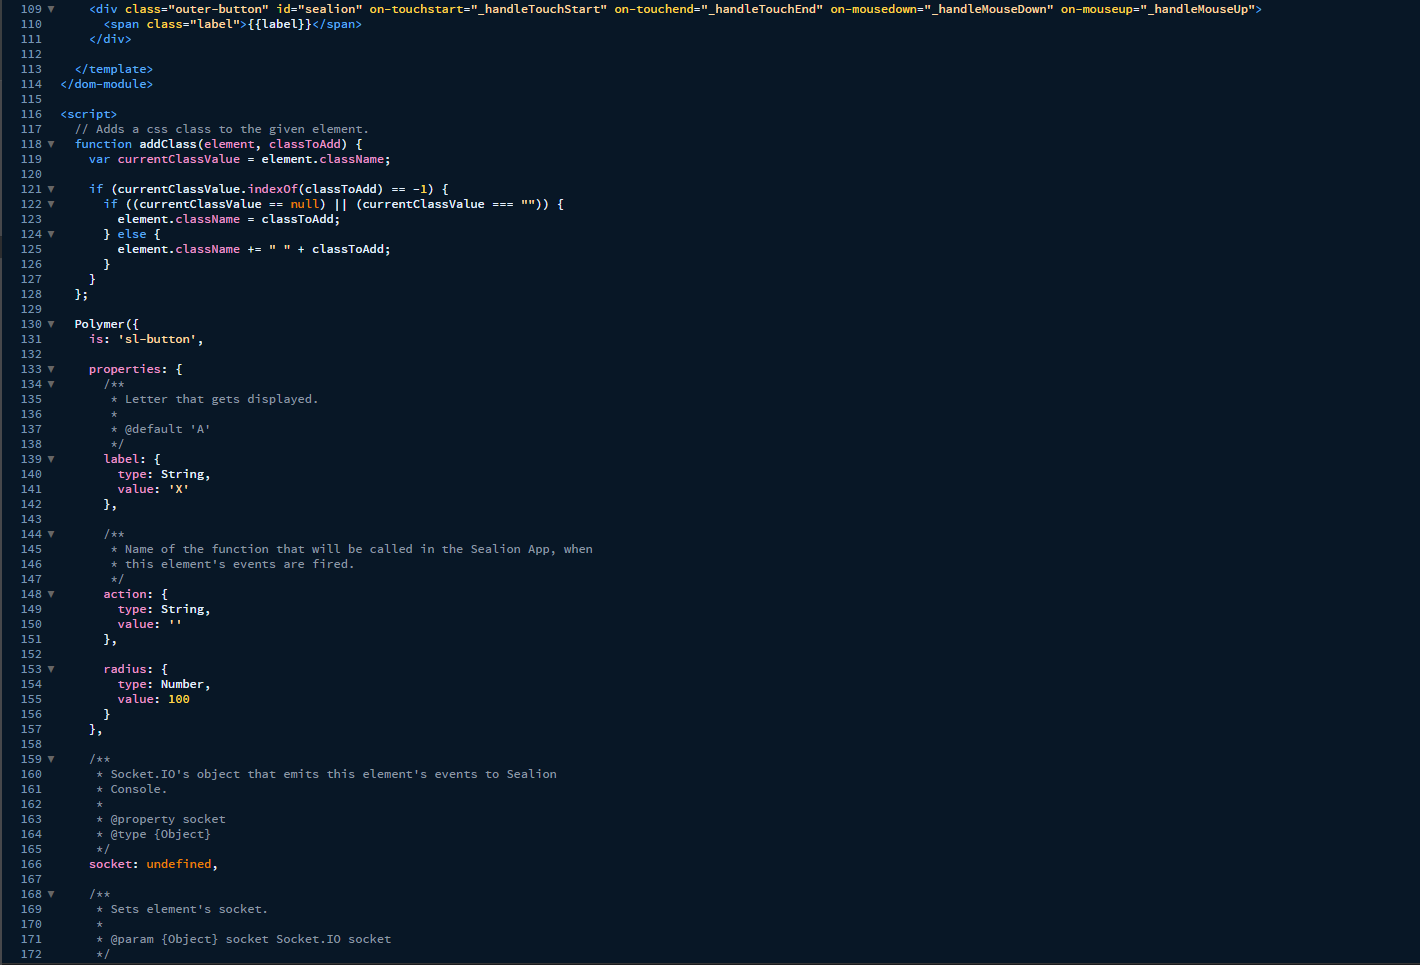Viewport: 1420px width, 965px height.
Task: Click the 'sl-button' string value
Action: coord(157,339)
